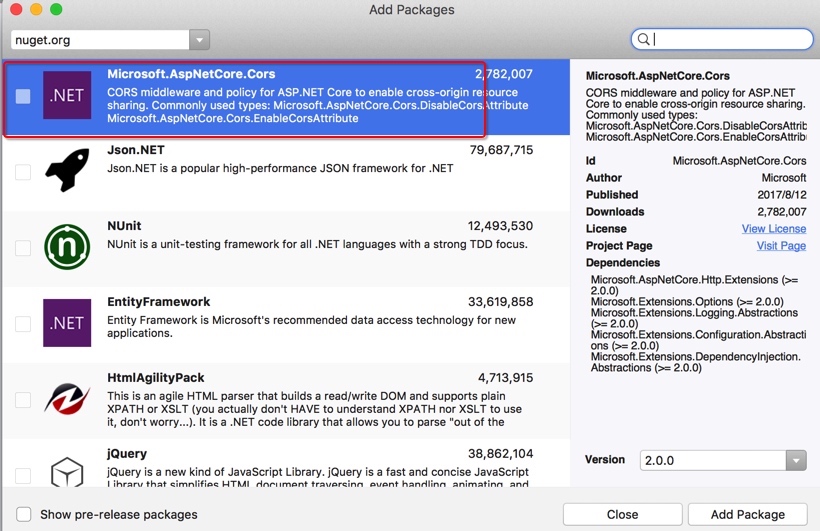The image size is (820, 531).
Task: Click the Author value Microsoft
Action: (784, 178)
